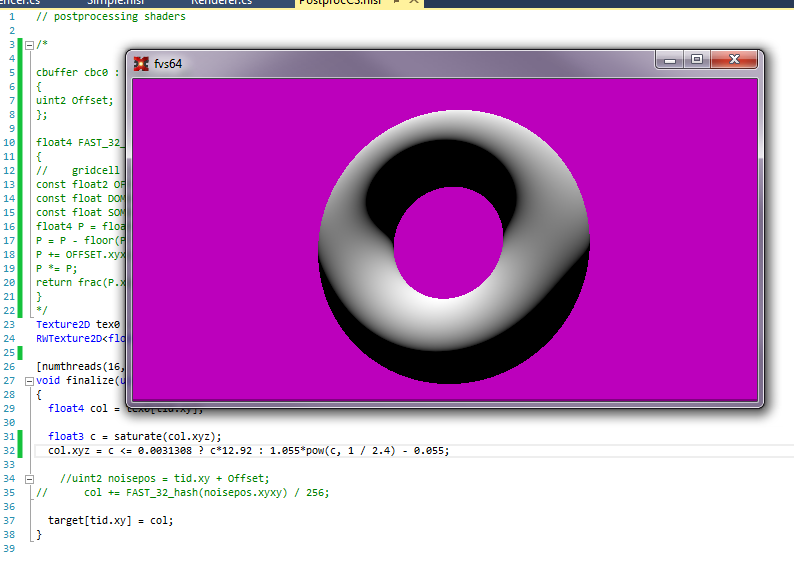Minimize the fvs64 render window
The image size is (794, 570).
click(669, 60)
